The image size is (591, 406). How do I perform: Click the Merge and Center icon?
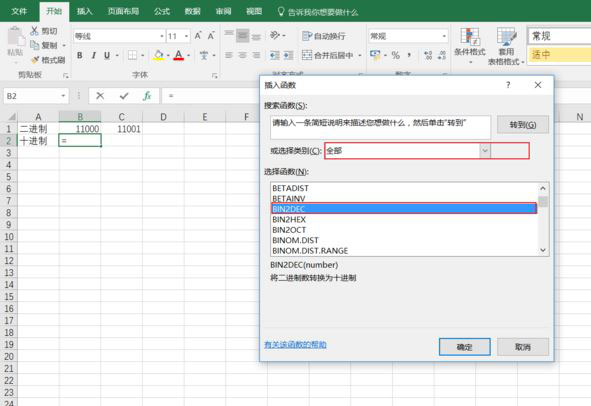[307, 55]
